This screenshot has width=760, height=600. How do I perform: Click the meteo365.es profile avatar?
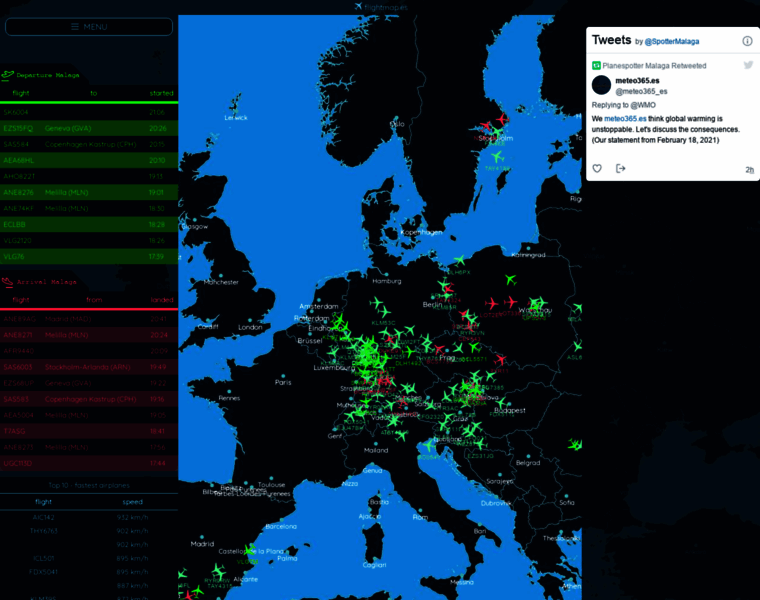pos(602,85)
